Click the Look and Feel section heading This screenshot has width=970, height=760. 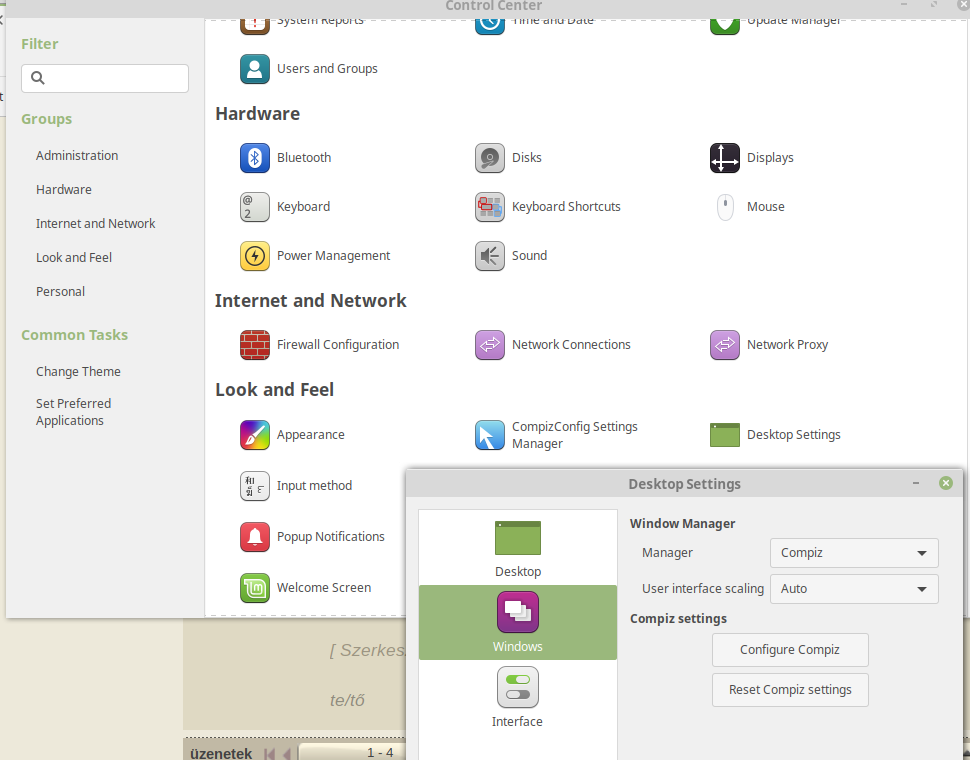click(275, 390)
